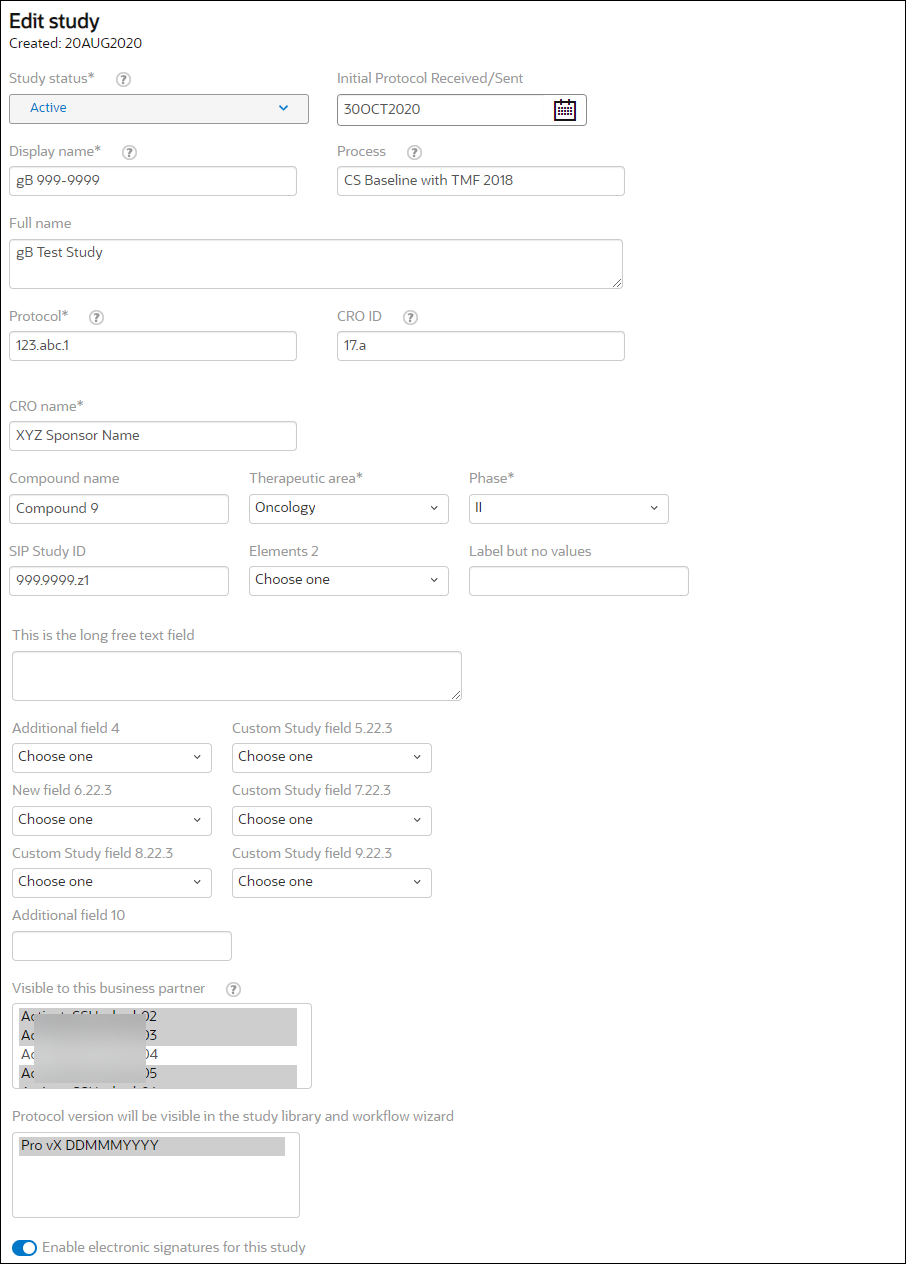Click the help icon beside Process
The image size is (906, 1264).
pos(415,152)
